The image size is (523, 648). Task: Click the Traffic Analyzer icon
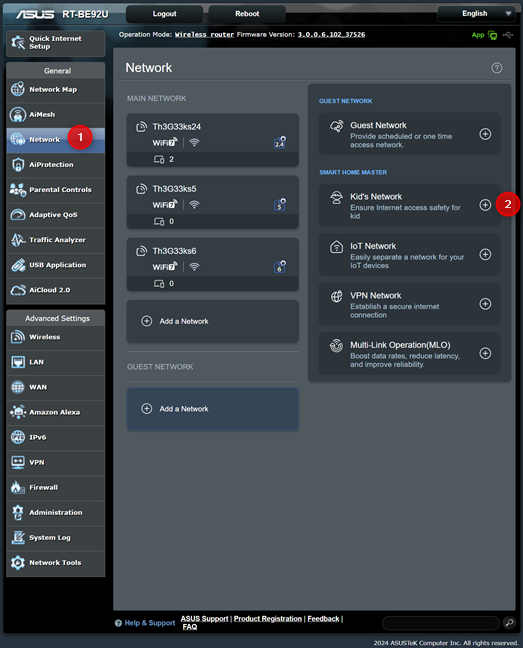[18, 240]
